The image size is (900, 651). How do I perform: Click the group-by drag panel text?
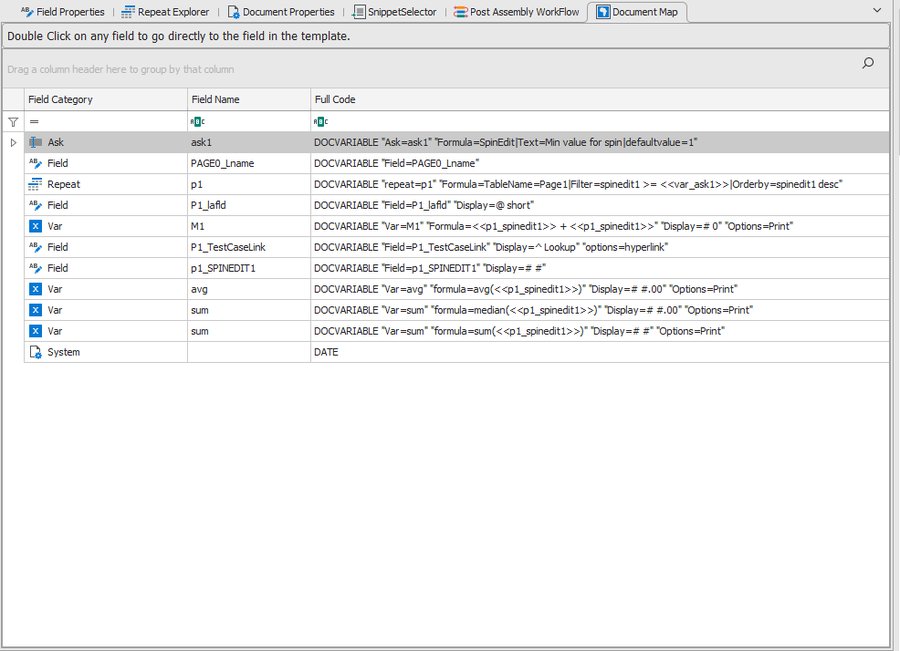[x=121, y=69]
